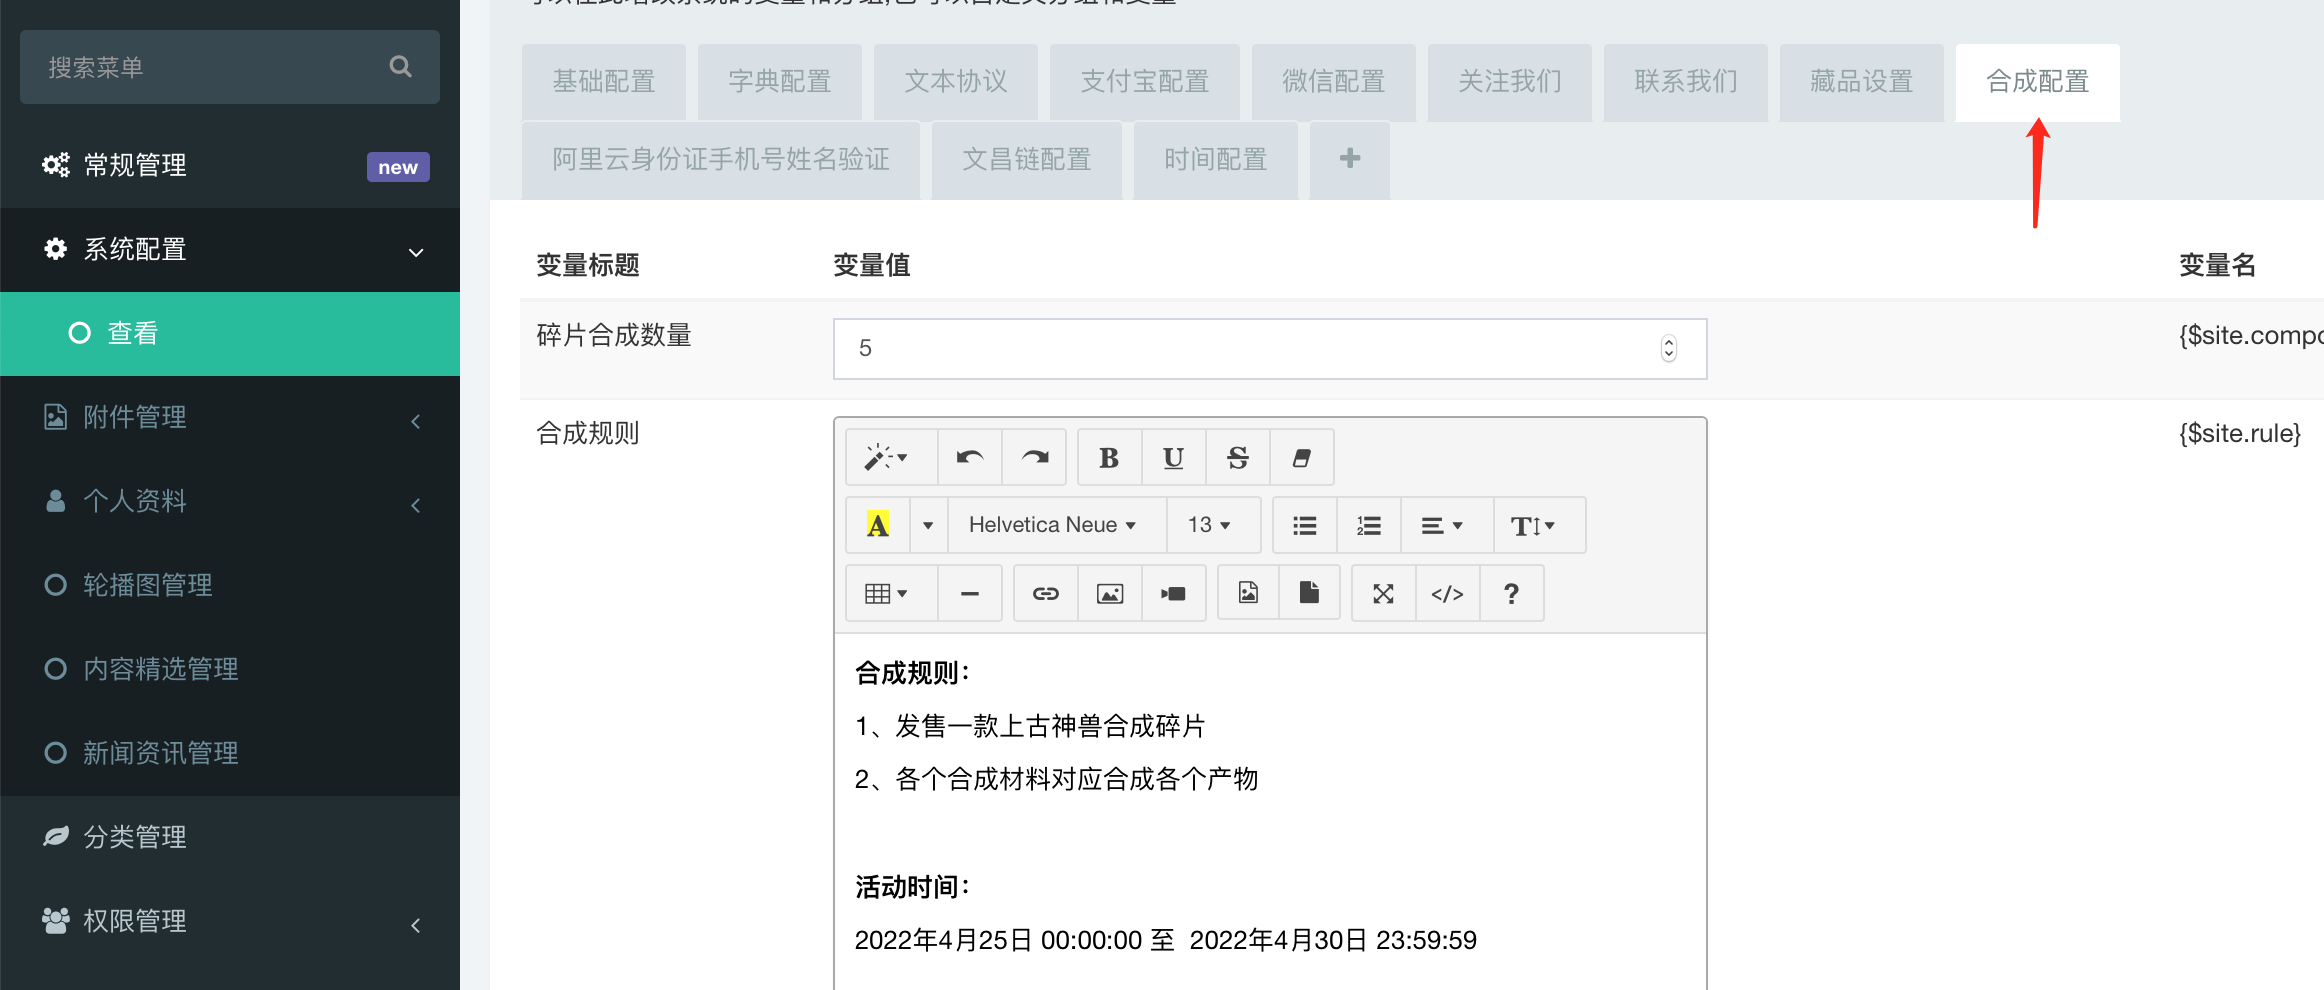Screen dimensions: 2324x990
Task: Collapse the 系统配置 sidebar menu
Action: click(x=230, y=250)
